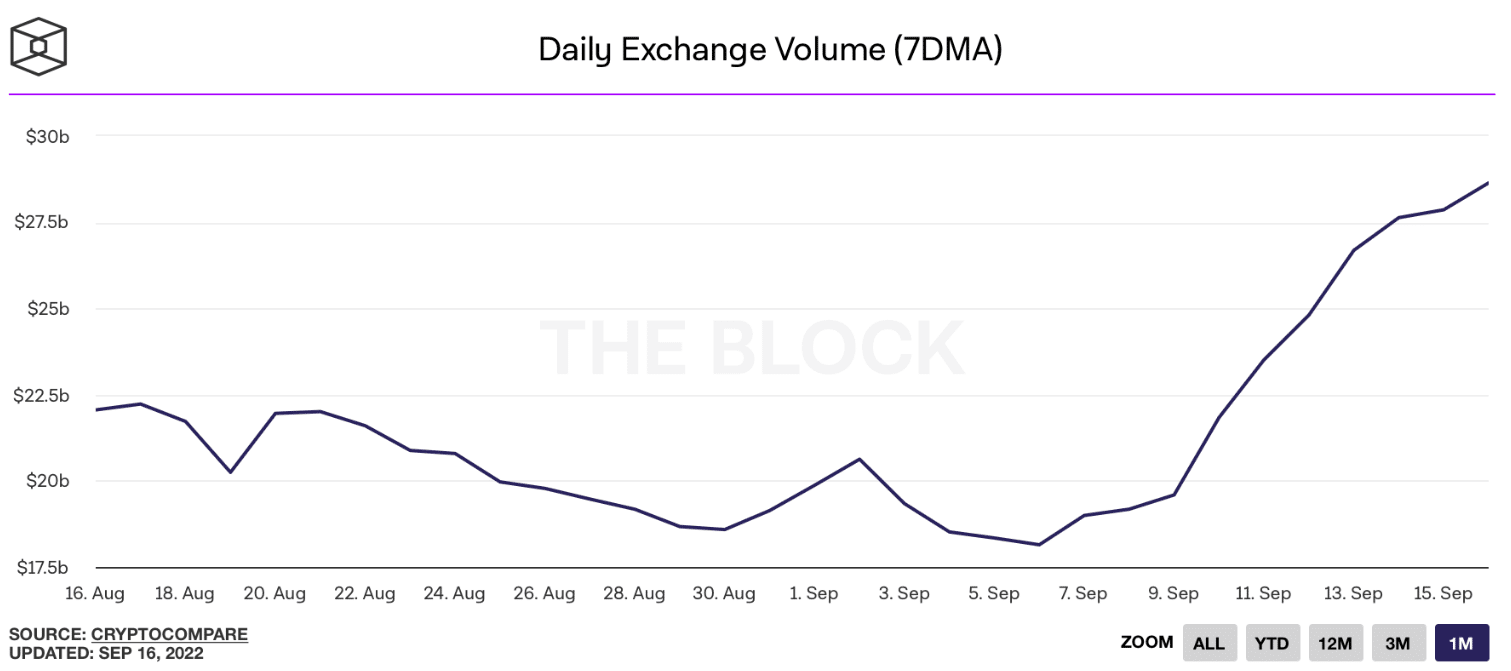
Task: Click the 15. Sep x-axis label
Action: tap(1441, 594)
